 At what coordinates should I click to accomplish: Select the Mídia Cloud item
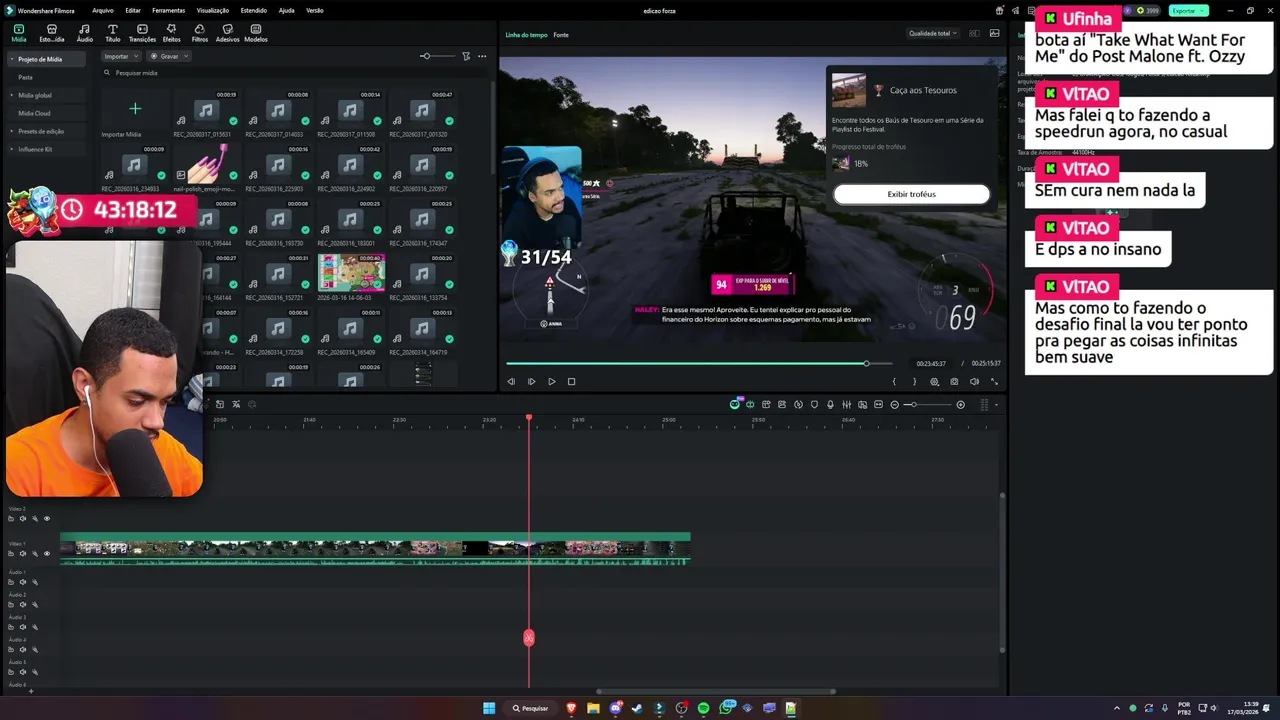pyautogui.click(x=34, y=113)
